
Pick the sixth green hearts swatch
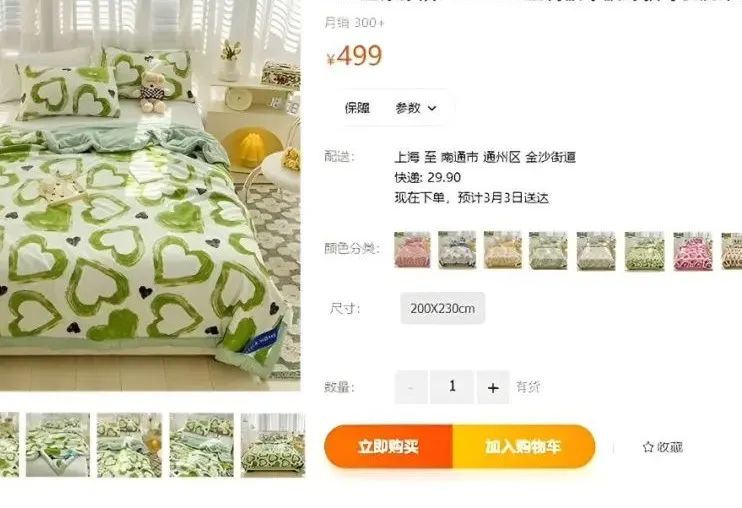click(x=644, y=251)
